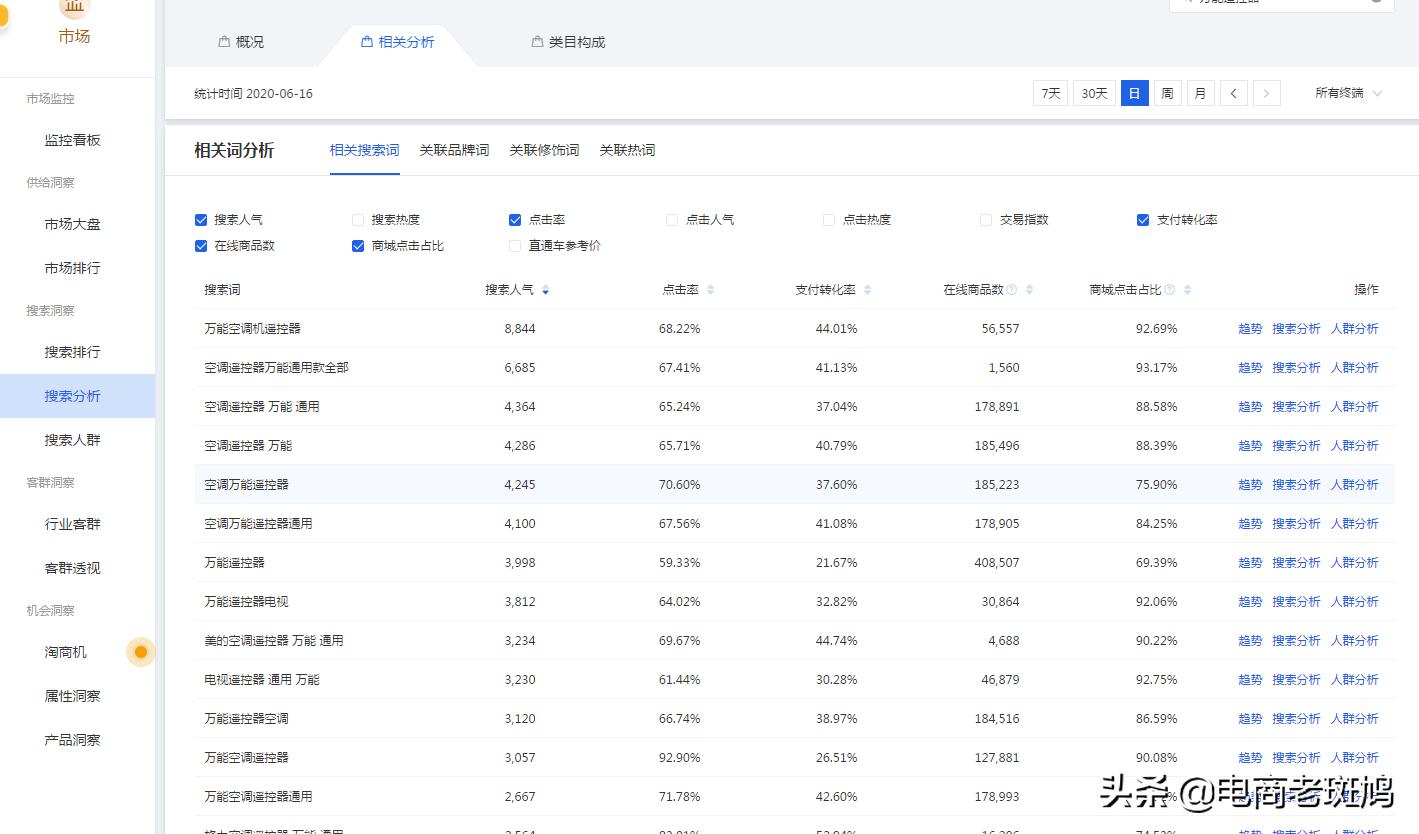Select the 30天 period button

1093,92
